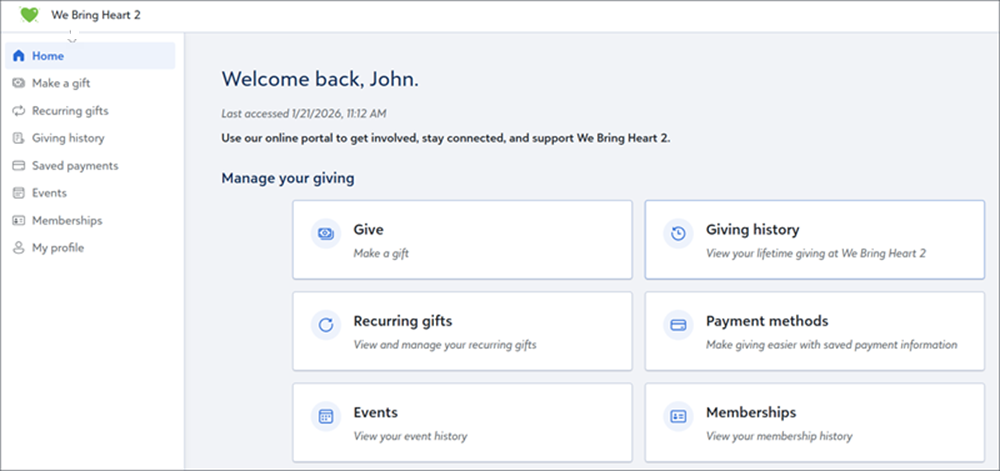Click the Last accessed 1/21/2026 timestamp text
This screenshot has width=1000, height=471.
(304, 114)
